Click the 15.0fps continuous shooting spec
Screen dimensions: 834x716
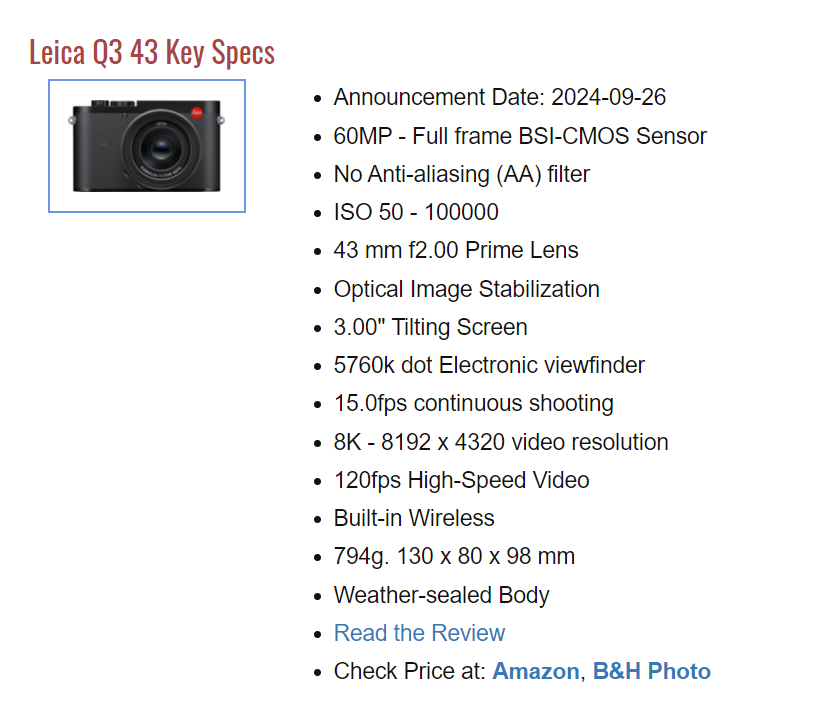pyautogui.click(x=473, y=403)
